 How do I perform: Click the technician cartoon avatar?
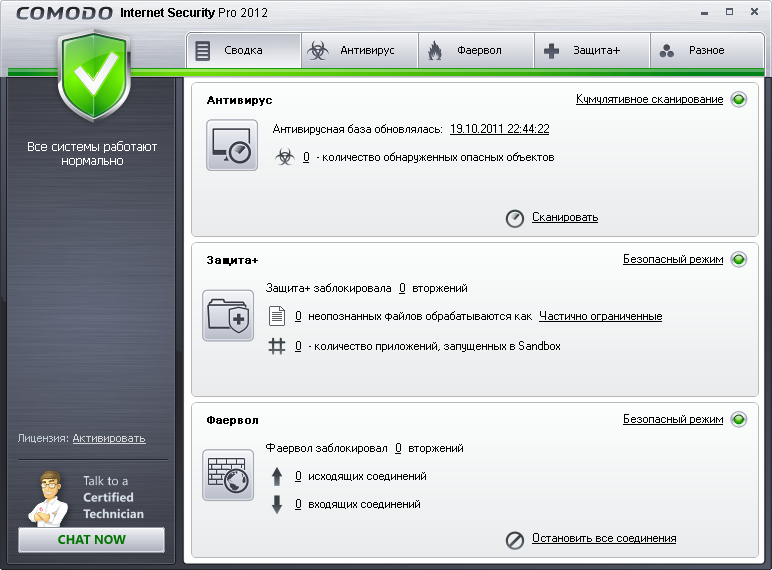(48, 498)
